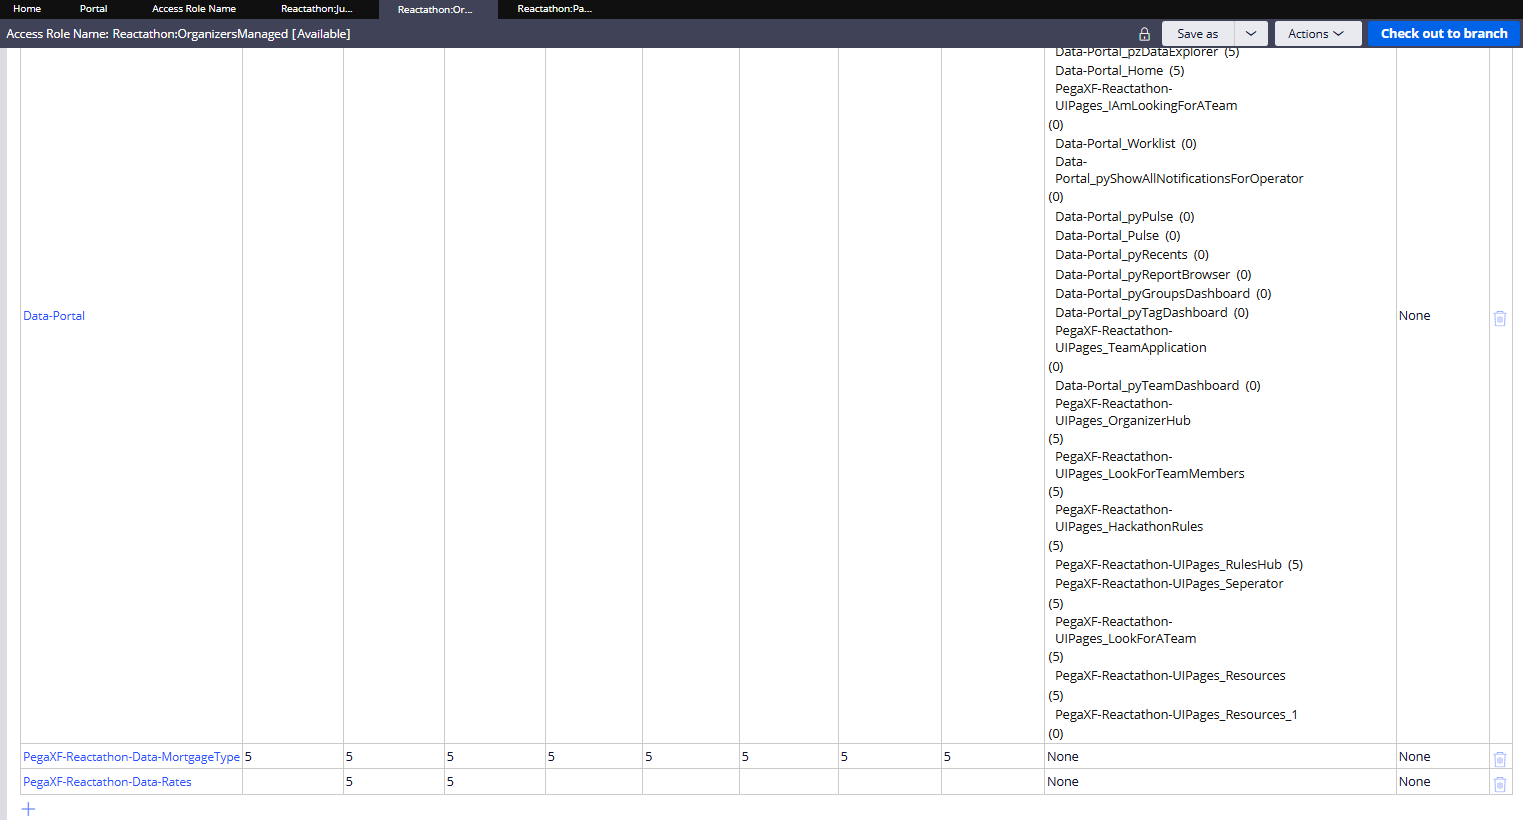Switch to the Home tab
Image resolution: width=1523 pixels, height=820 pixels.
(27, 9)
